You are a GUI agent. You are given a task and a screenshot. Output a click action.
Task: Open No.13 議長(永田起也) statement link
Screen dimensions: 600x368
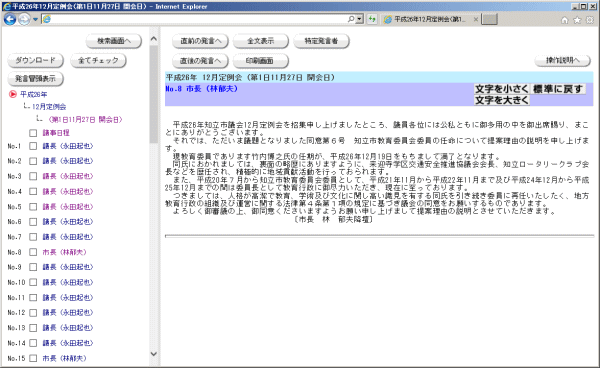tap(68, 328)
